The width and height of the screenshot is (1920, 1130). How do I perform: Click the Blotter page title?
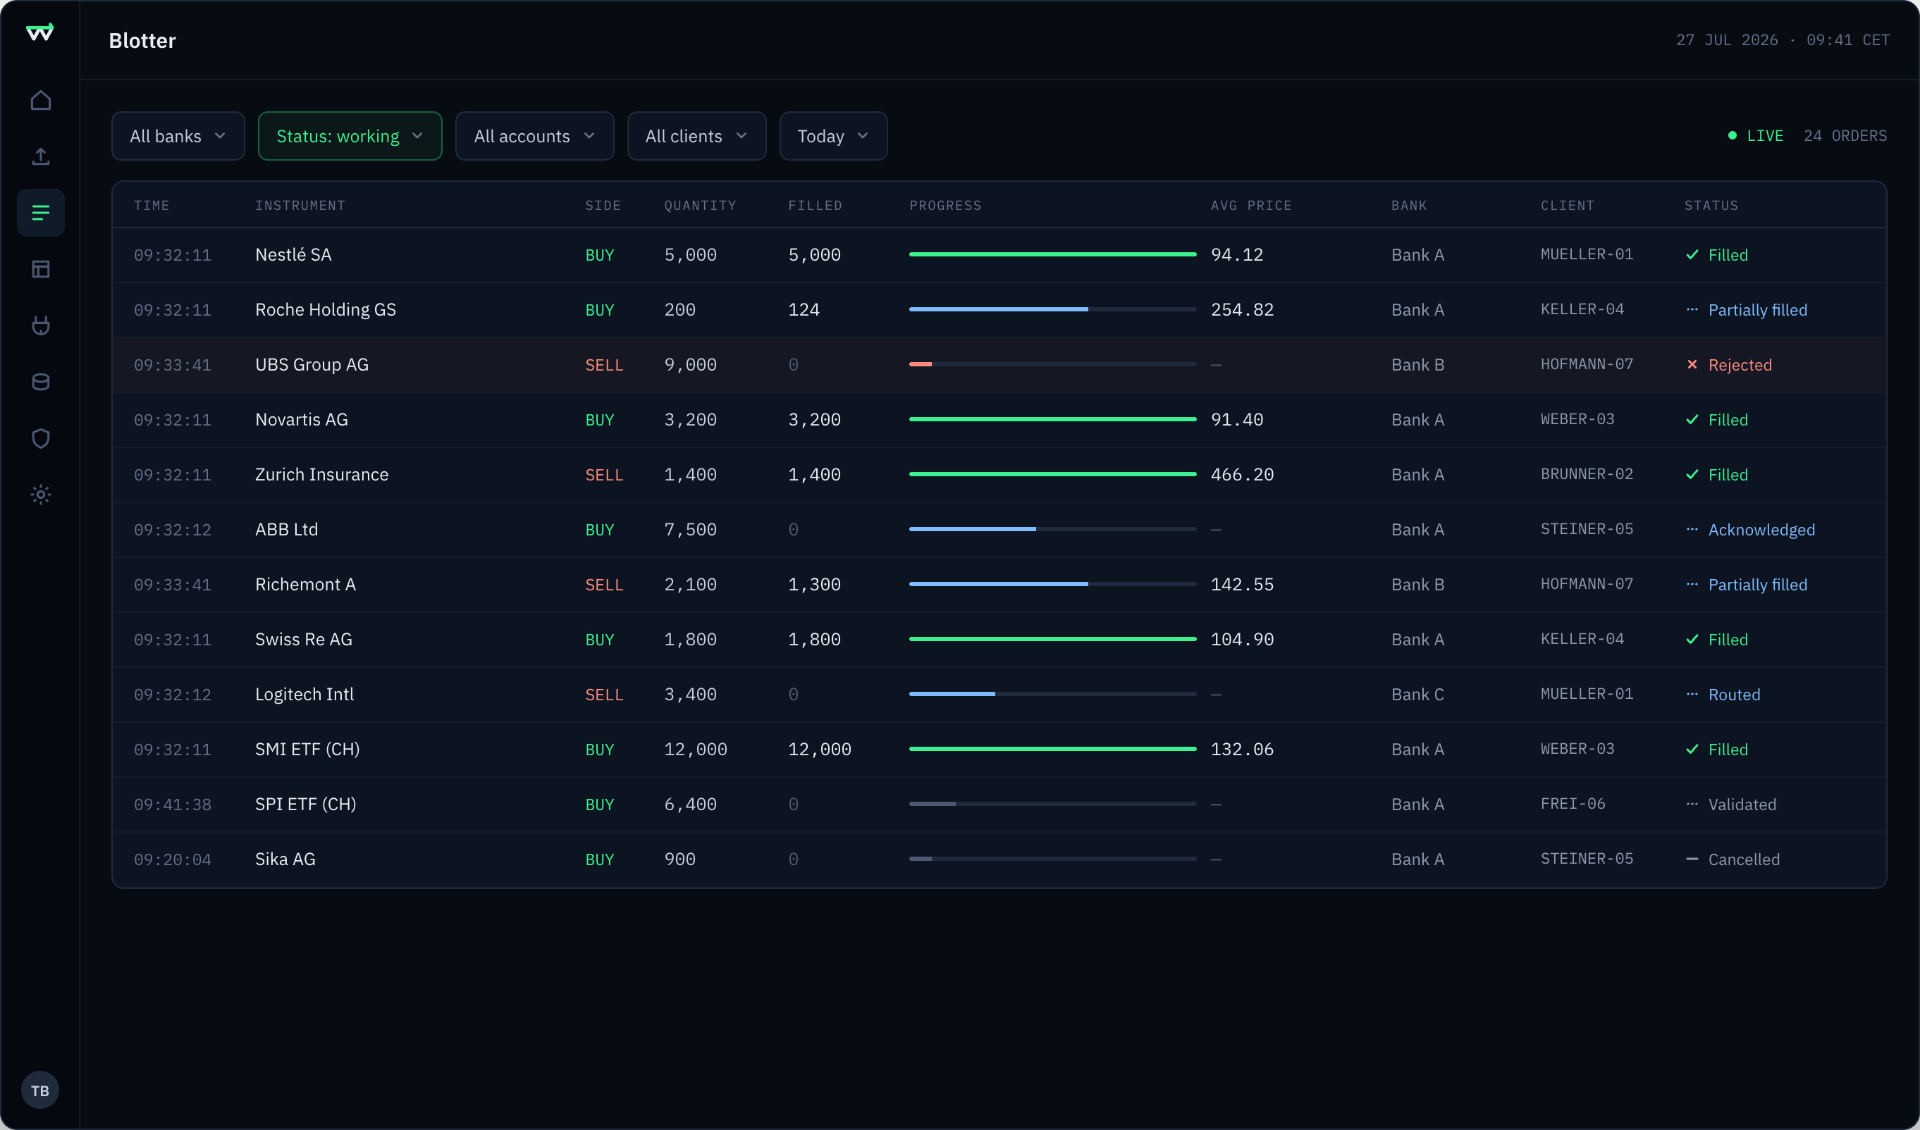point(142,40)
